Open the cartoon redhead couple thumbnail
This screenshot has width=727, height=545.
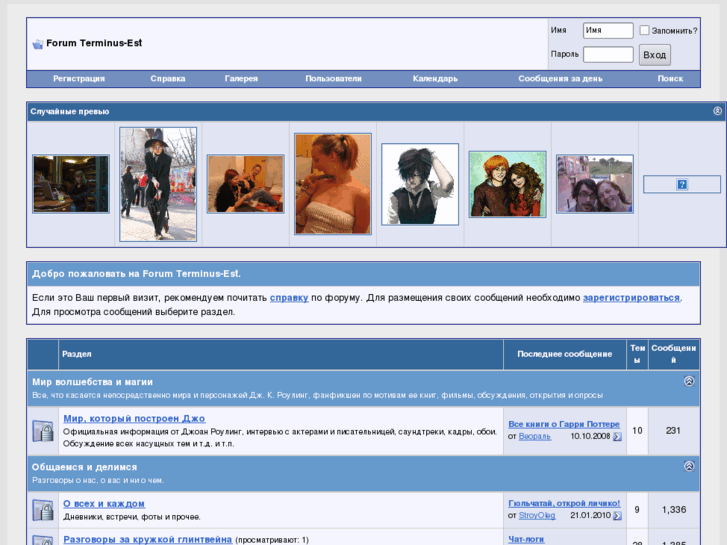(507, 184)
